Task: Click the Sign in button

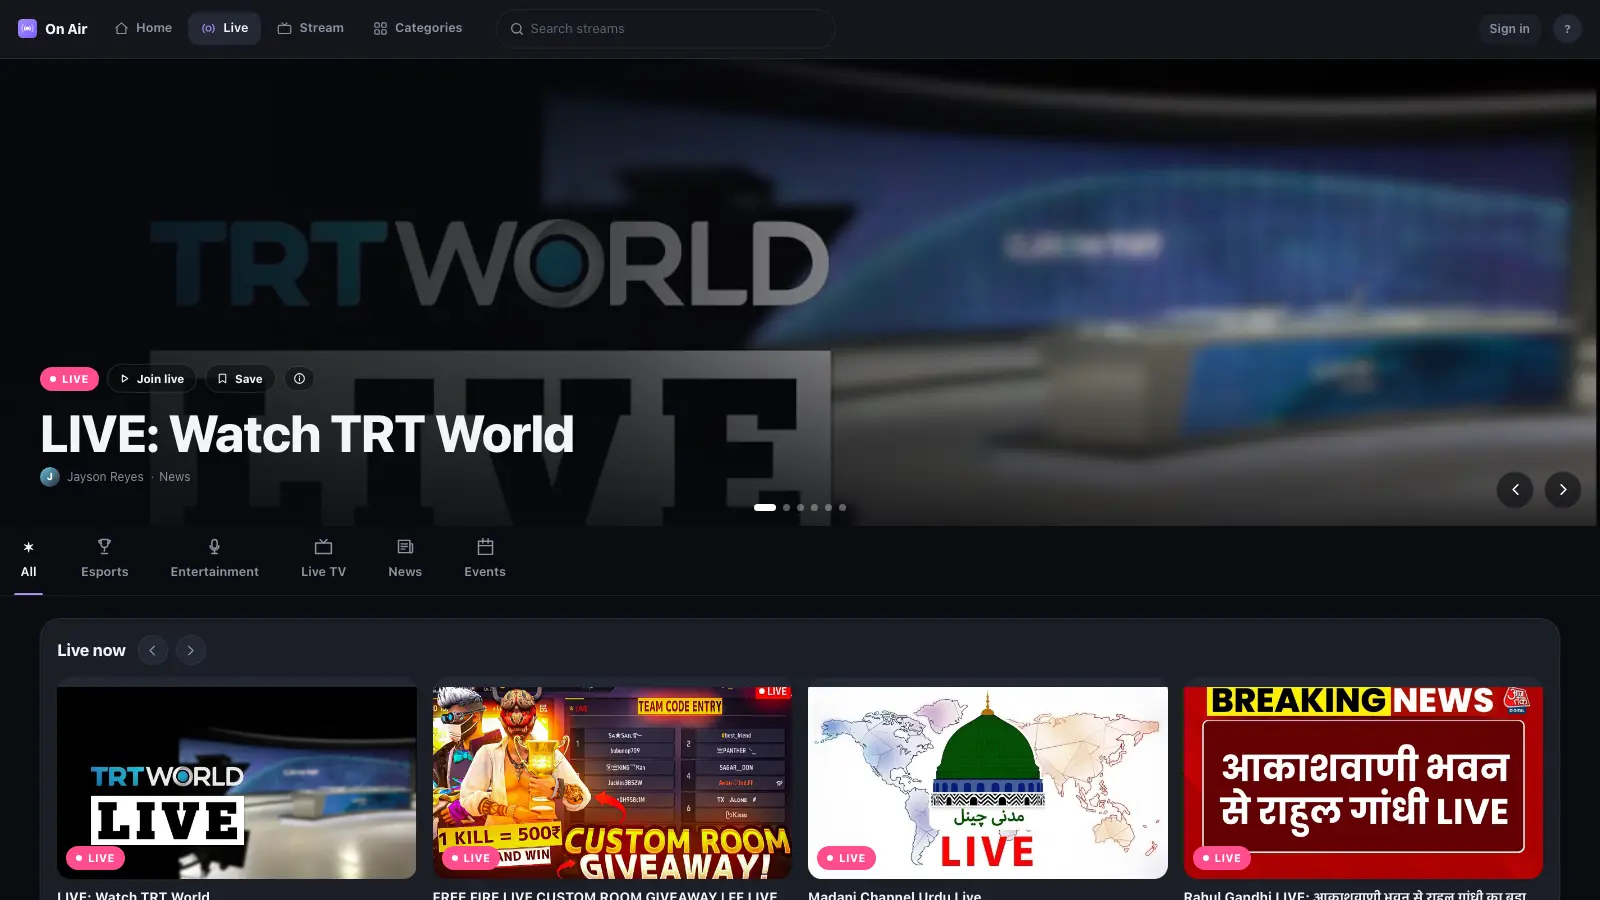Action: click(x=1509, y=29)
